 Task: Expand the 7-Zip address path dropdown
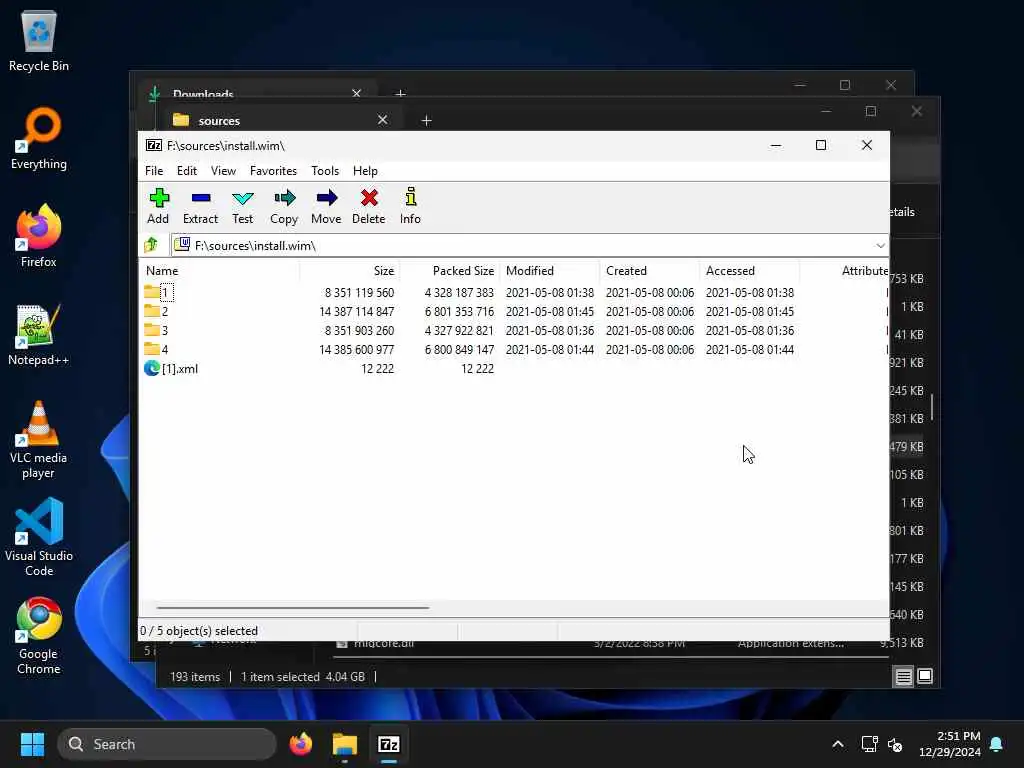coord(880,246)
